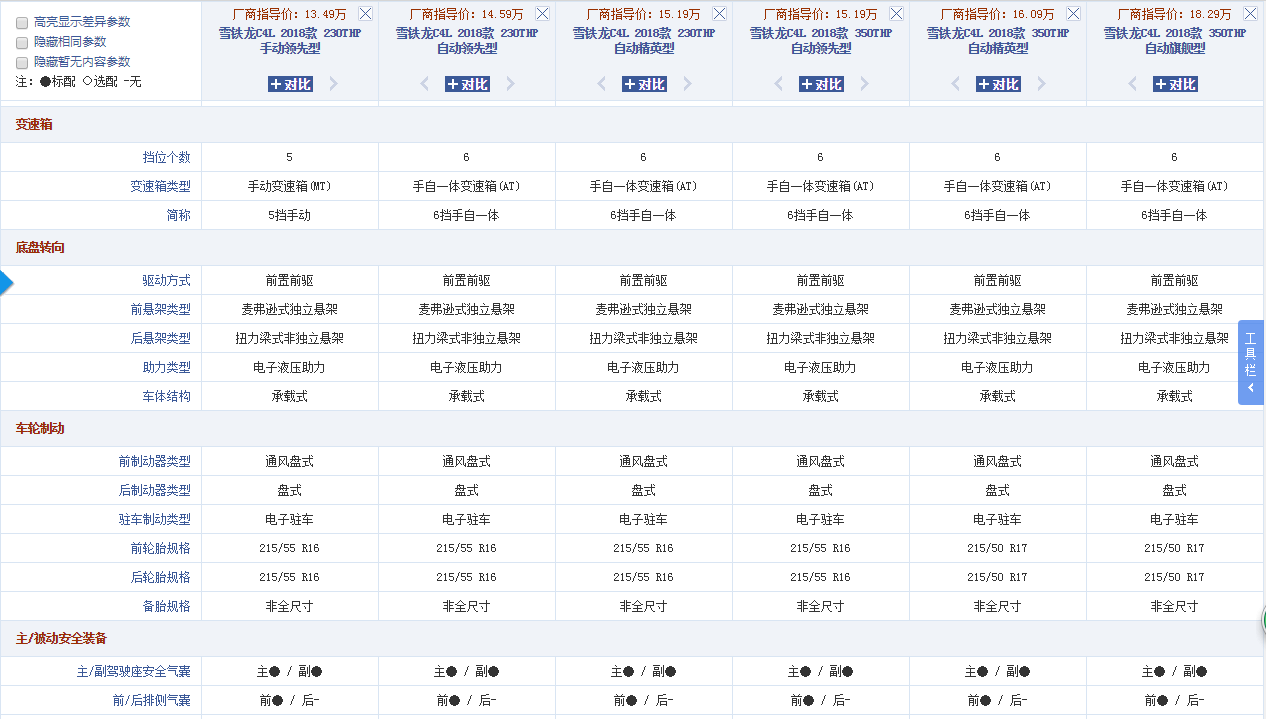
Task: Shift 15.19万 230THP 自动精英型 column left
Action: coord(601,84)
